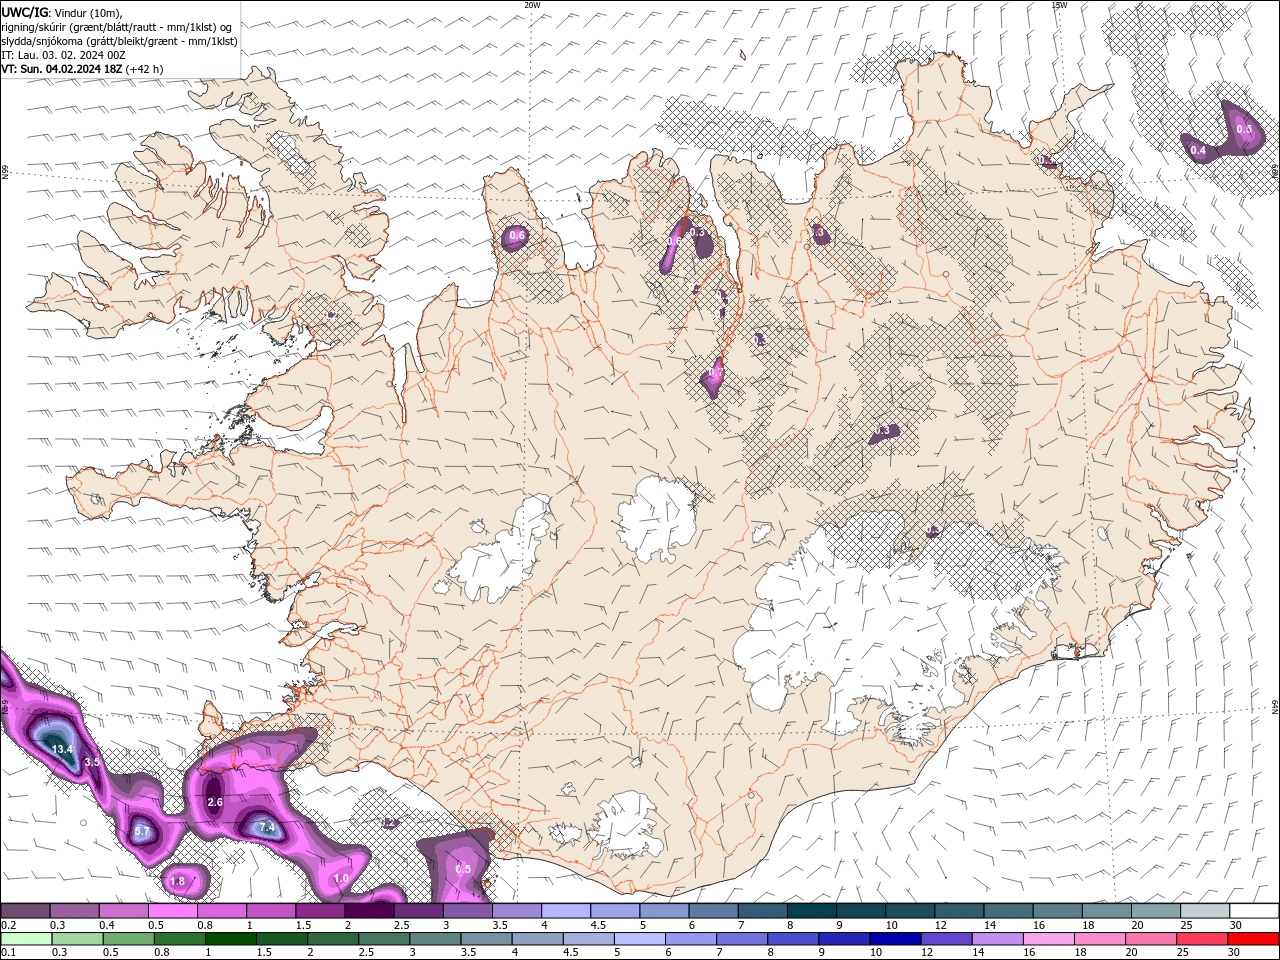Click the top legend swatch between 0.2 and 0.3
The image size is (1280, 960).
[25, 911]
